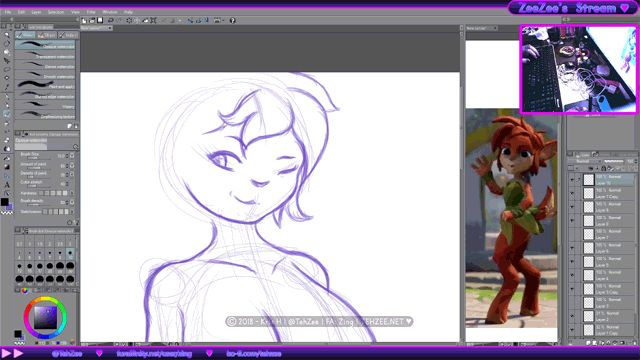Select the Eyedropper tool
This screenshot has height=360, width=640.
click(7, 87)
